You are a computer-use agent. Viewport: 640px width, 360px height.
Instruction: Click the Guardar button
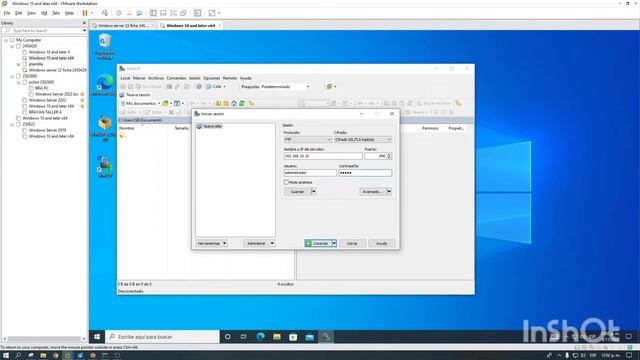298,191
